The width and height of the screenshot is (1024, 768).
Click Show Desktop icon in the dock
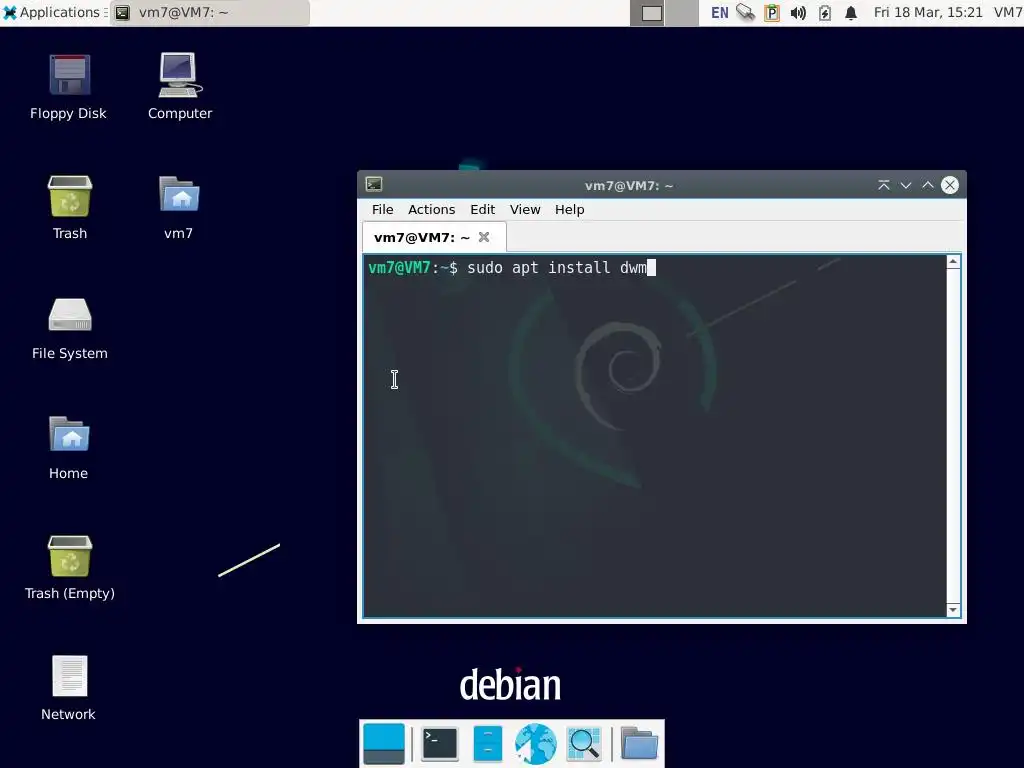383,744
